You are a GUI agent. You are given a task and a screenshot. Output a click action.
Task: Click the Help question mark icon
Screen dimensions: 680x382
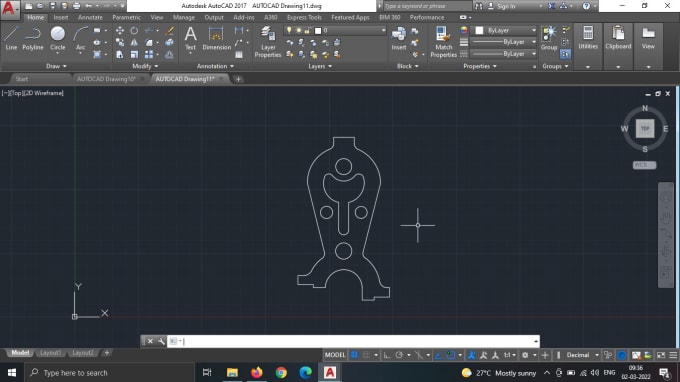click(x=586, y=6)
